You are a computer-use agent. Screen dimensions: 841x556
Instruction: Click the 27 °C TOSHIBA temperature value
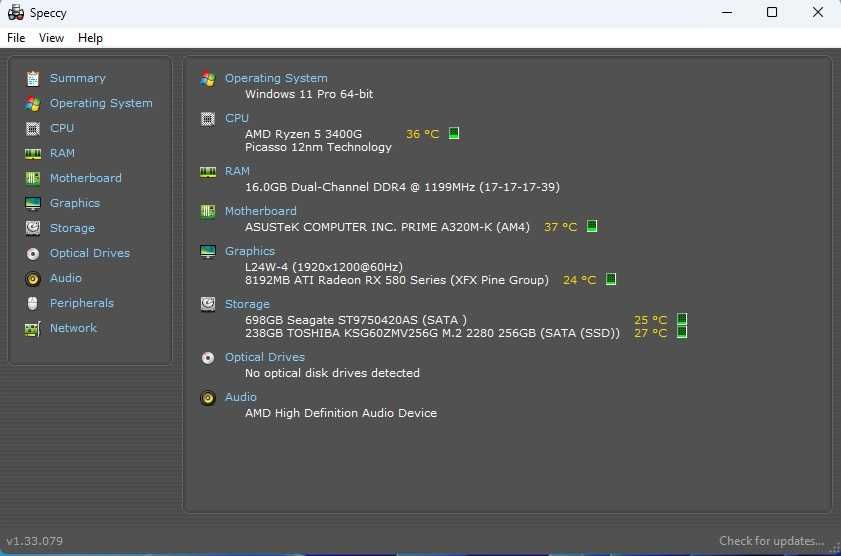click(651, 333)
